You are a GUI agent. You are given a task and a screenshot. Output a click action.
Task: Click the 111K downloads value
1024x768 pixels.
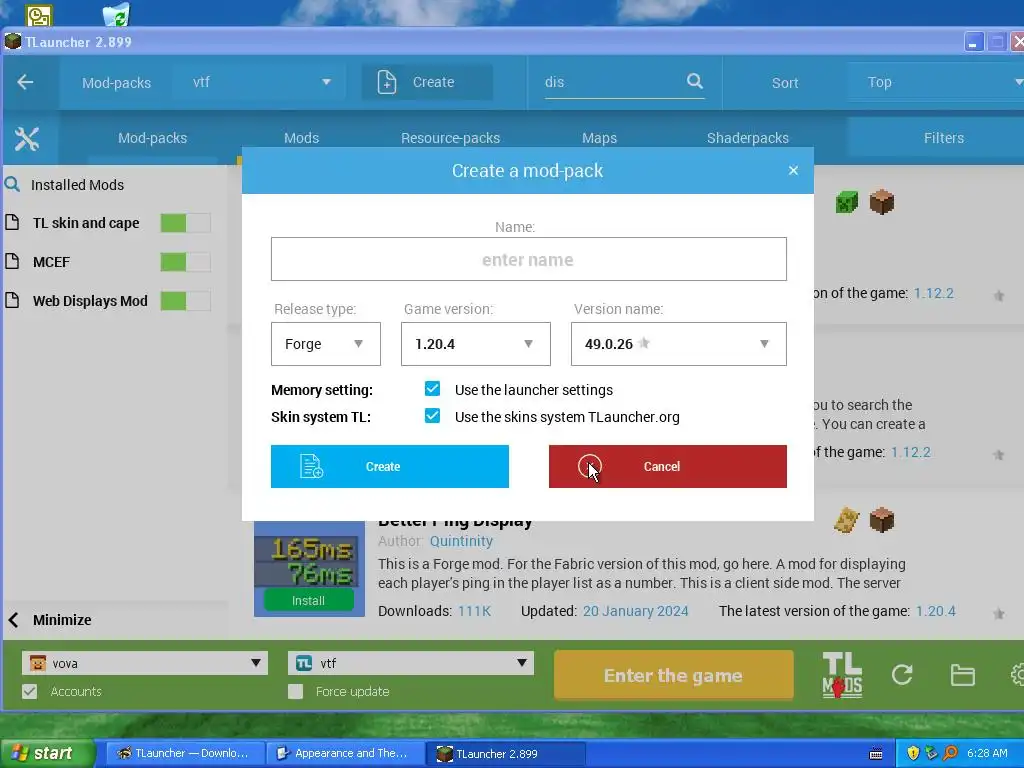pyautogui.click(x=474, y=611)
